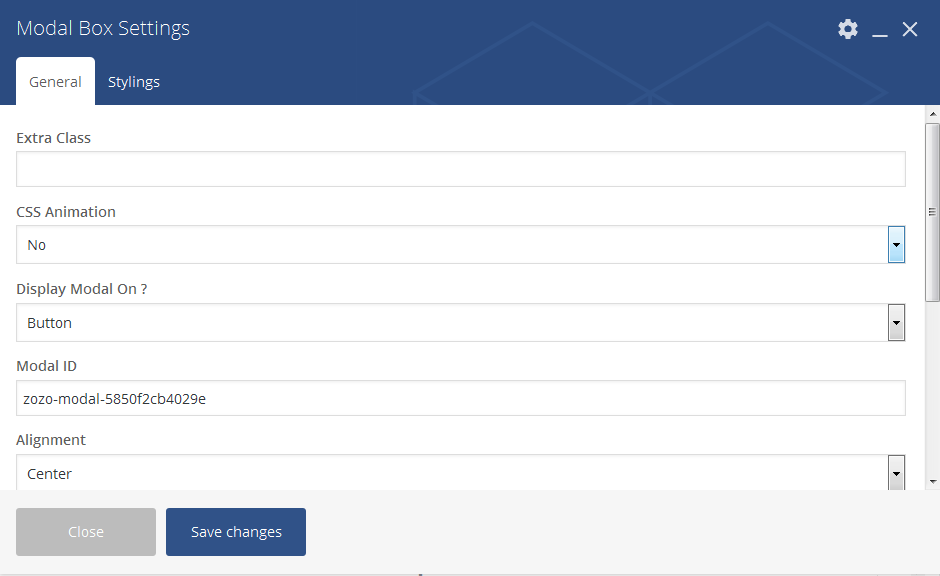Click the Extra Class field label
Viewport: 940px width, 576px height.
(x=54, y=138)
